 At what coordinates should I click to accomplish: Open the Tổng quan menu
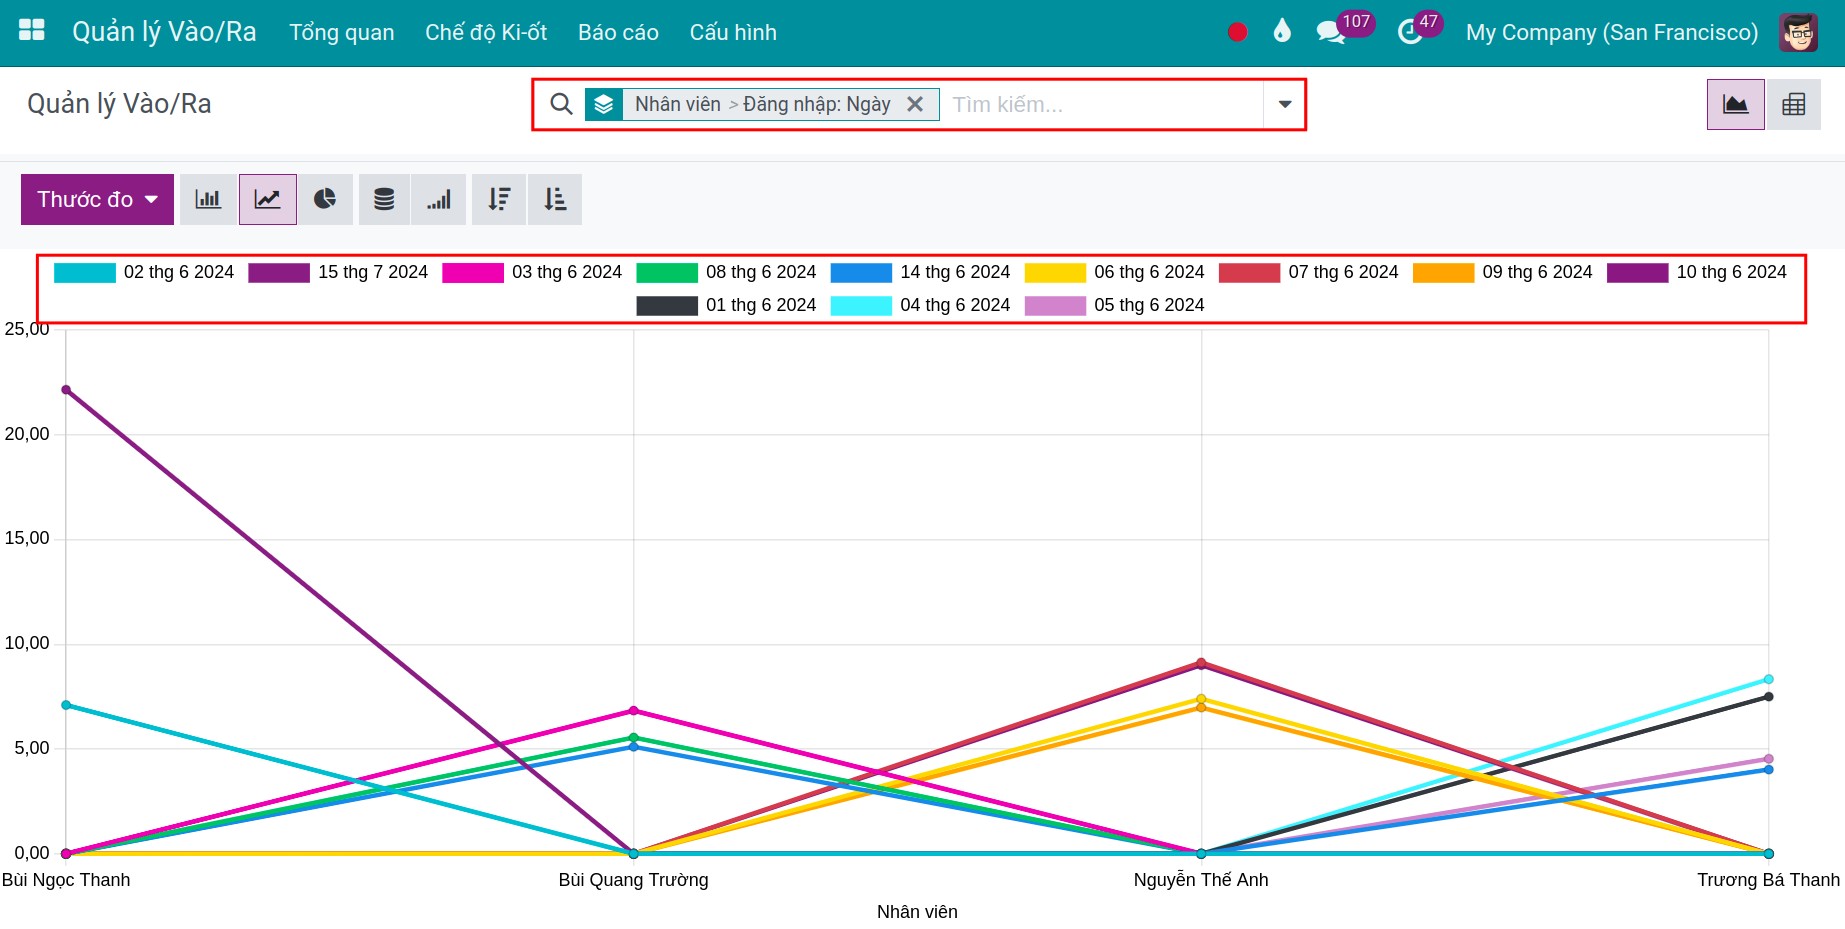tap(342, 32)
